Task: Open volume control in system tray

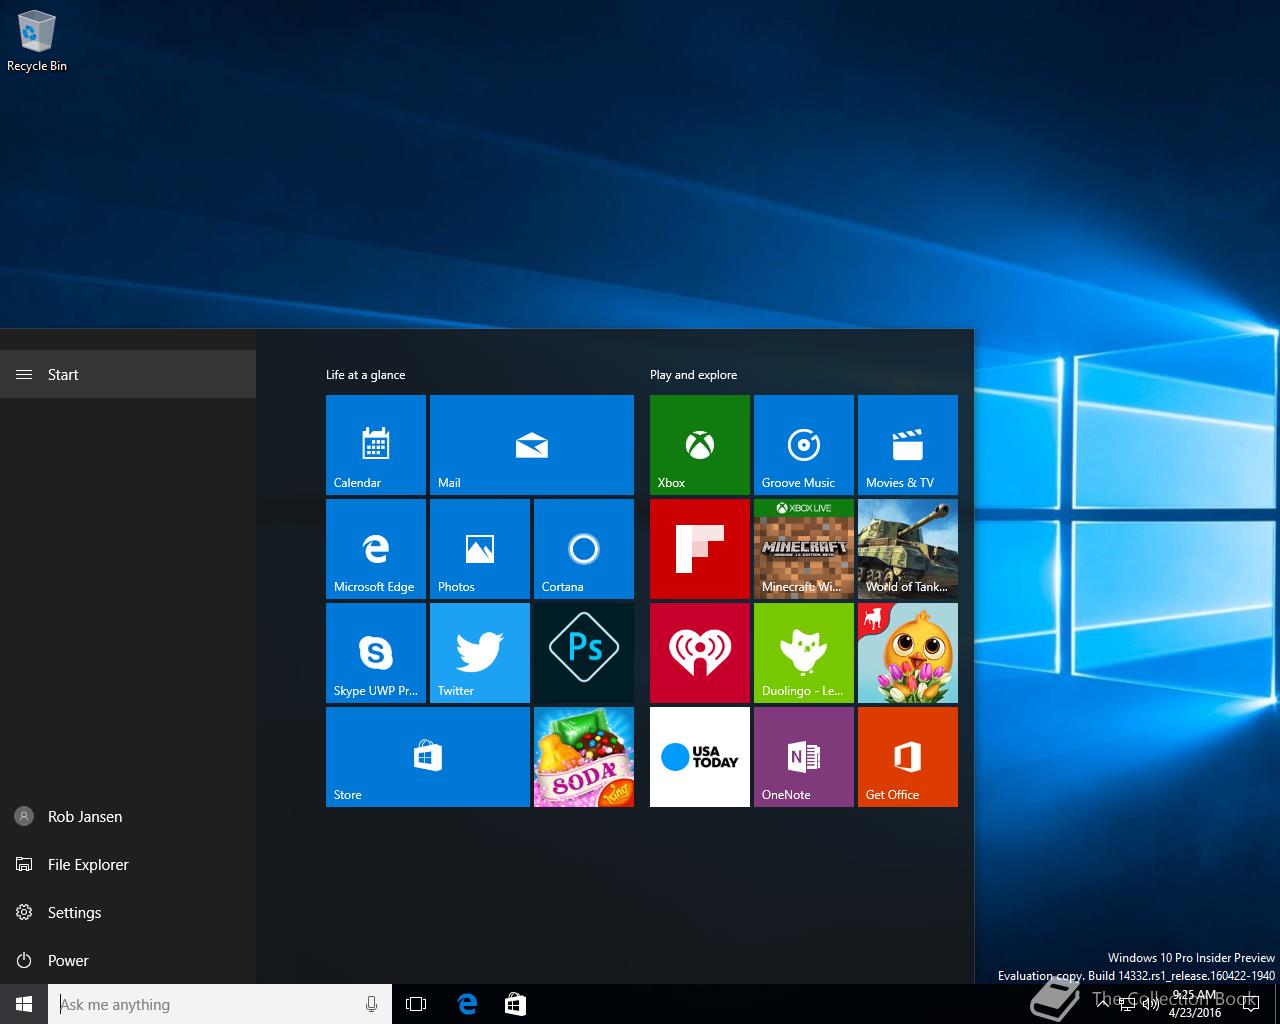Action: [1150, 1004]
